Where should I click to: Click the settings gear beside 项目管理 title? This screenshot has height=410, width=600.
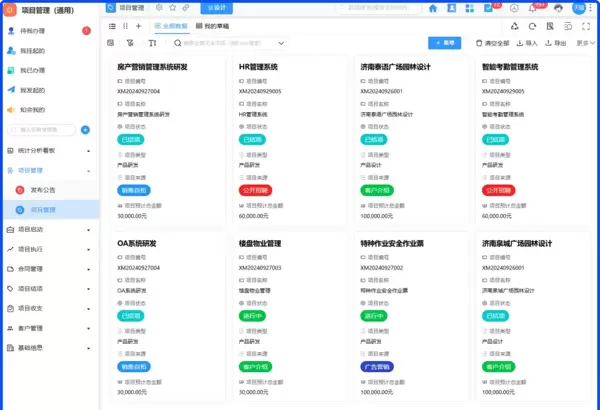tap(159, 7)
